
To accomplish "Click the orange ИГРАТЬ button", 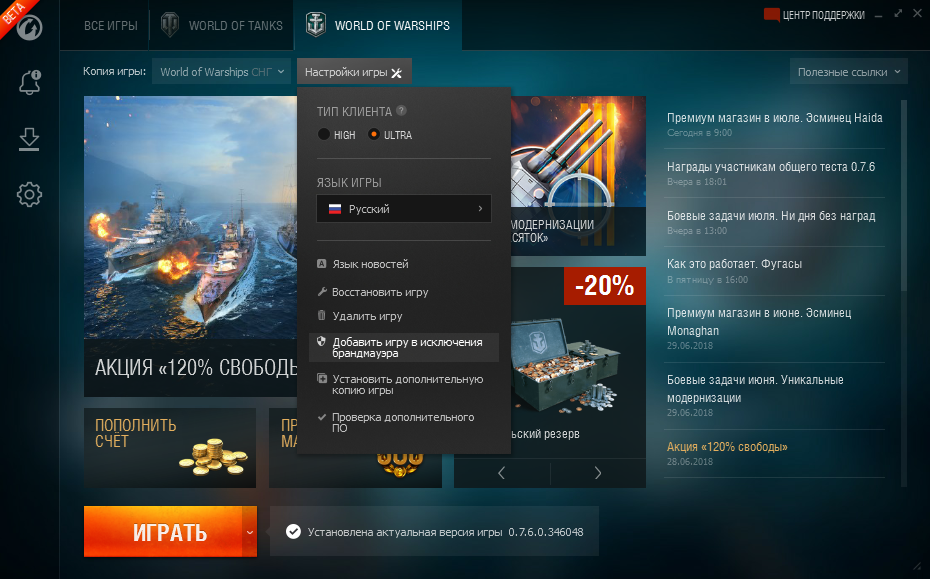I will click(163, 532).
